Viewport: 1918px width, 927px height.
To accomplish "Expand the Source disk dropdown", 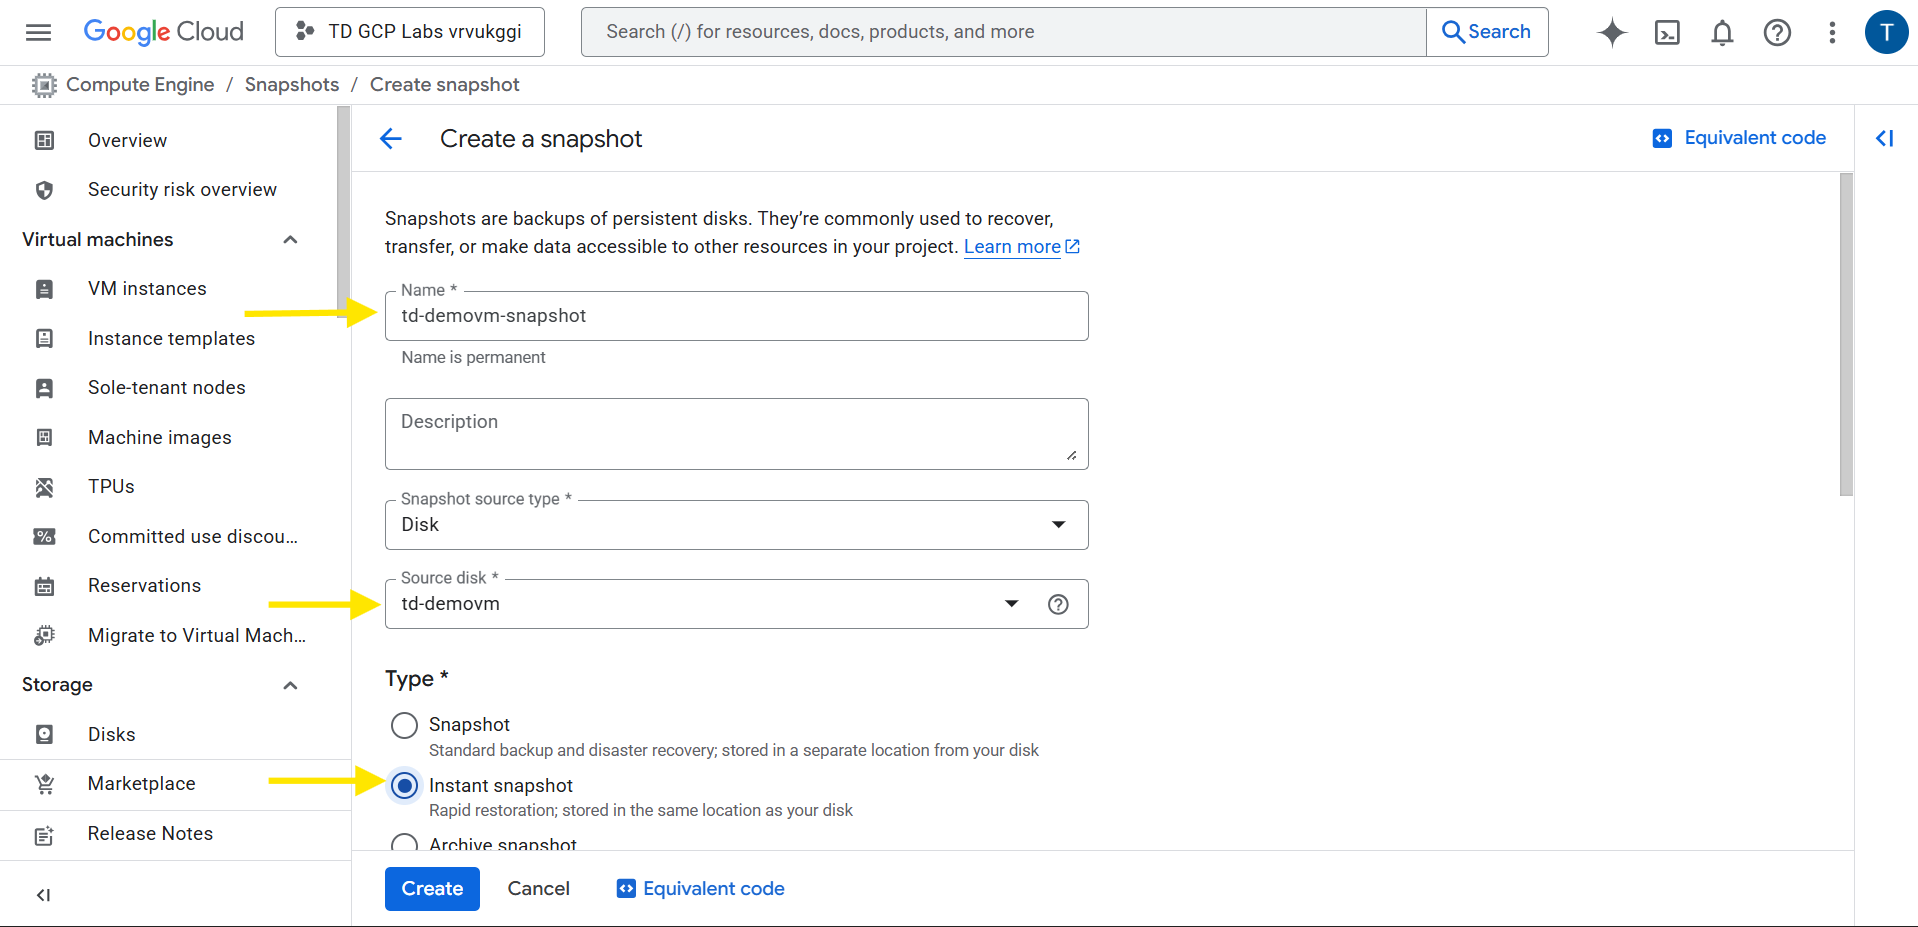I will coord(1011,604).
